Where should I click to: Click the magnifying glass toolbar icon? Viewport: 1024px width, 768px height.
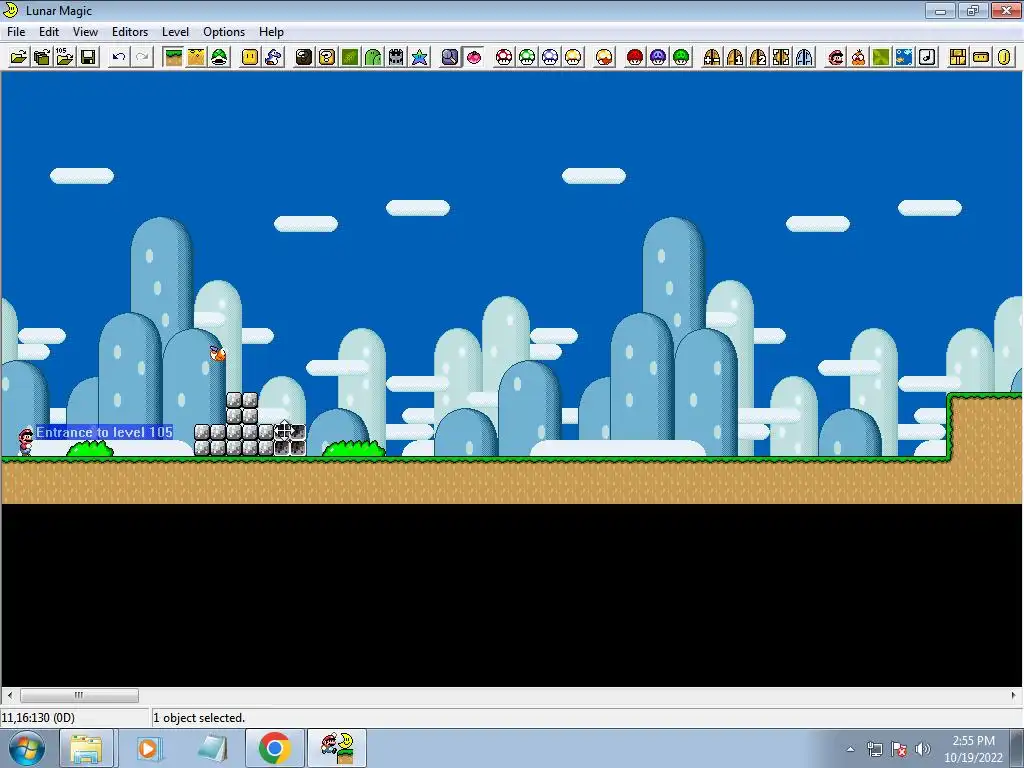click(450, 57)
